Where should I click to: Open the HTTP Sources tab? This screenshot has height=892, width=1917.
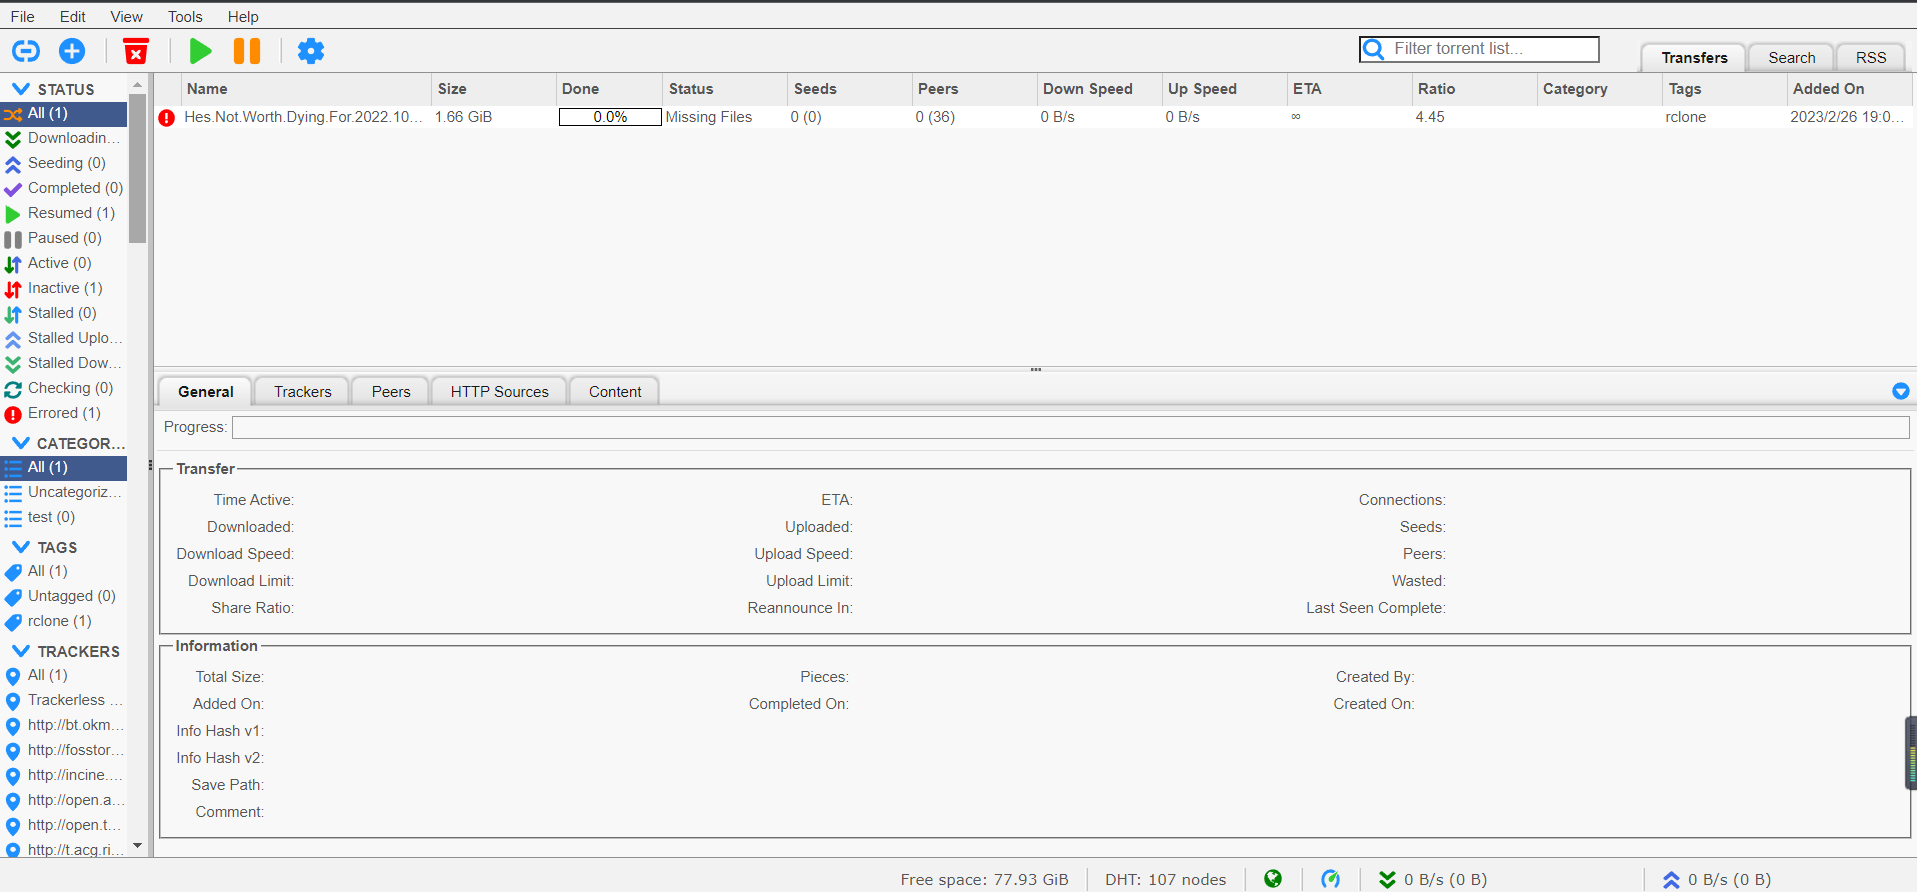click(x=499, y=391)
